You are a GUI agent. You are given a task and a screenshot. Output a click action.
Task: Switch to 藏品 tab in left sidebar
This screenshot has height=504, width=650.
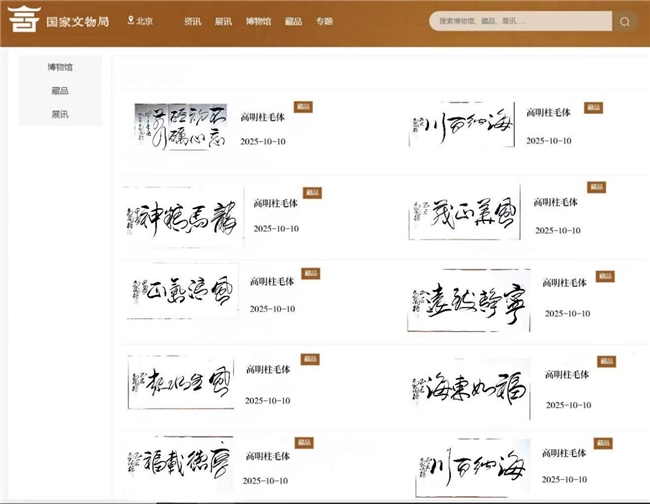[60, 91]
